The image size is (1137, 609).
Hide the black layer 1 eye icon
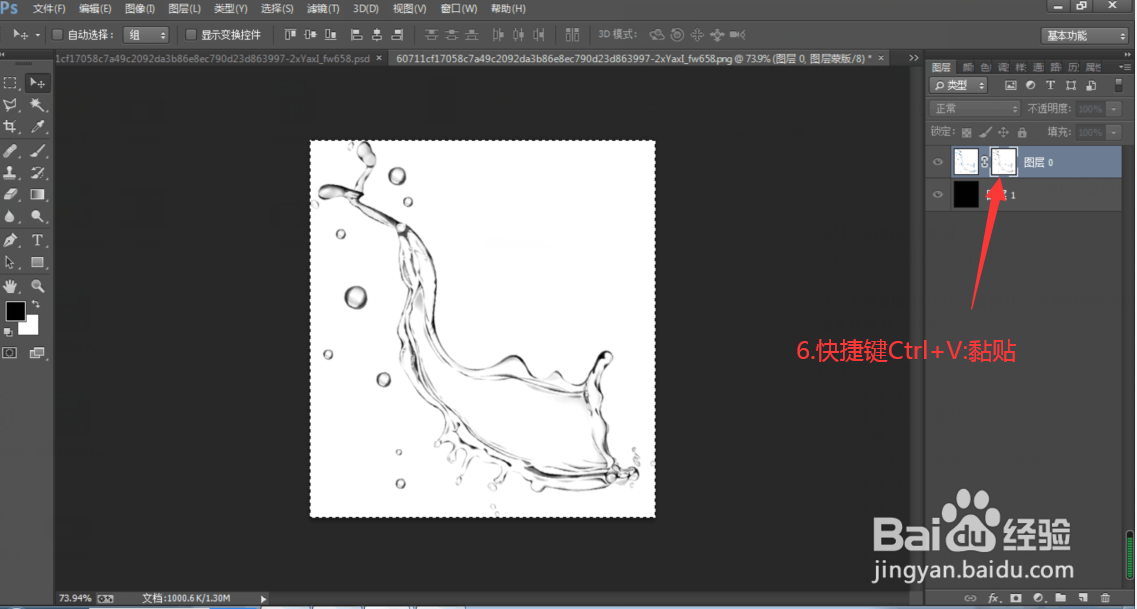pyautogui.click(x=938, y=194)
